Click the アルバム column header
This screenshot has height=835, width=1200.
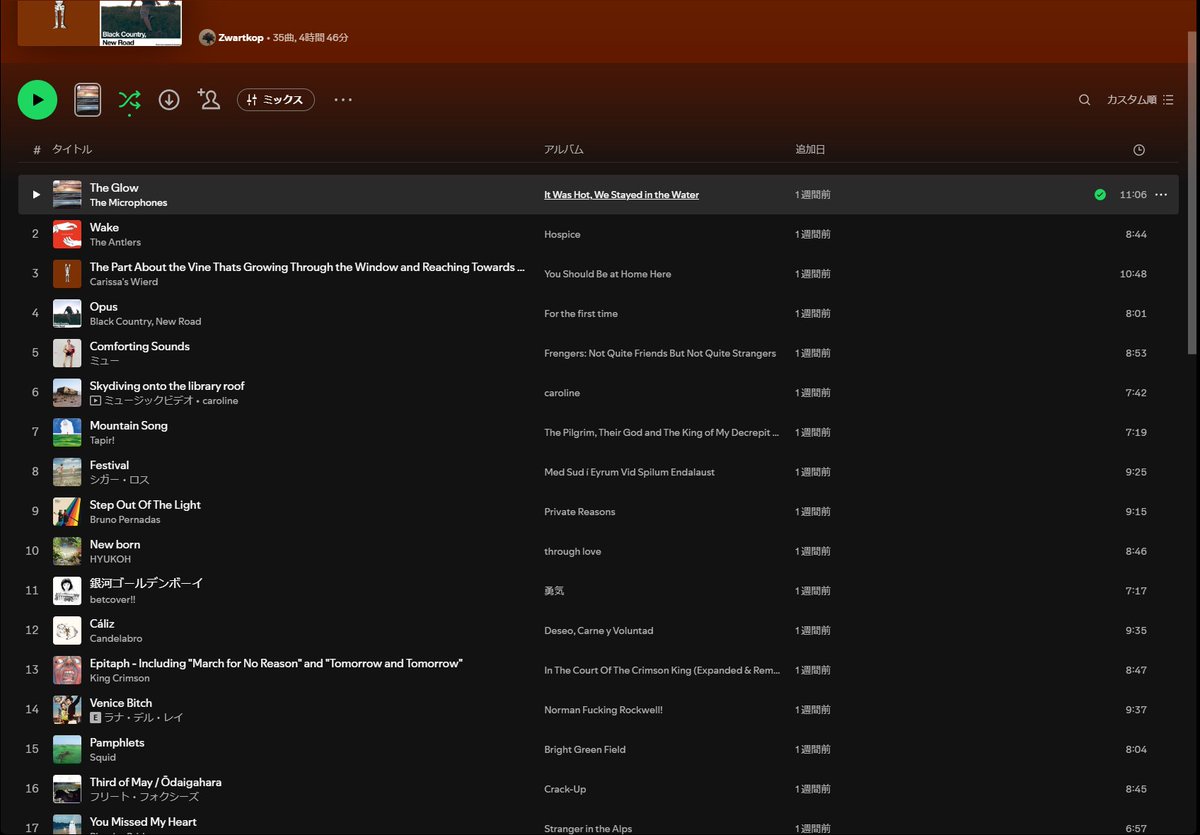tap(563, 149)
